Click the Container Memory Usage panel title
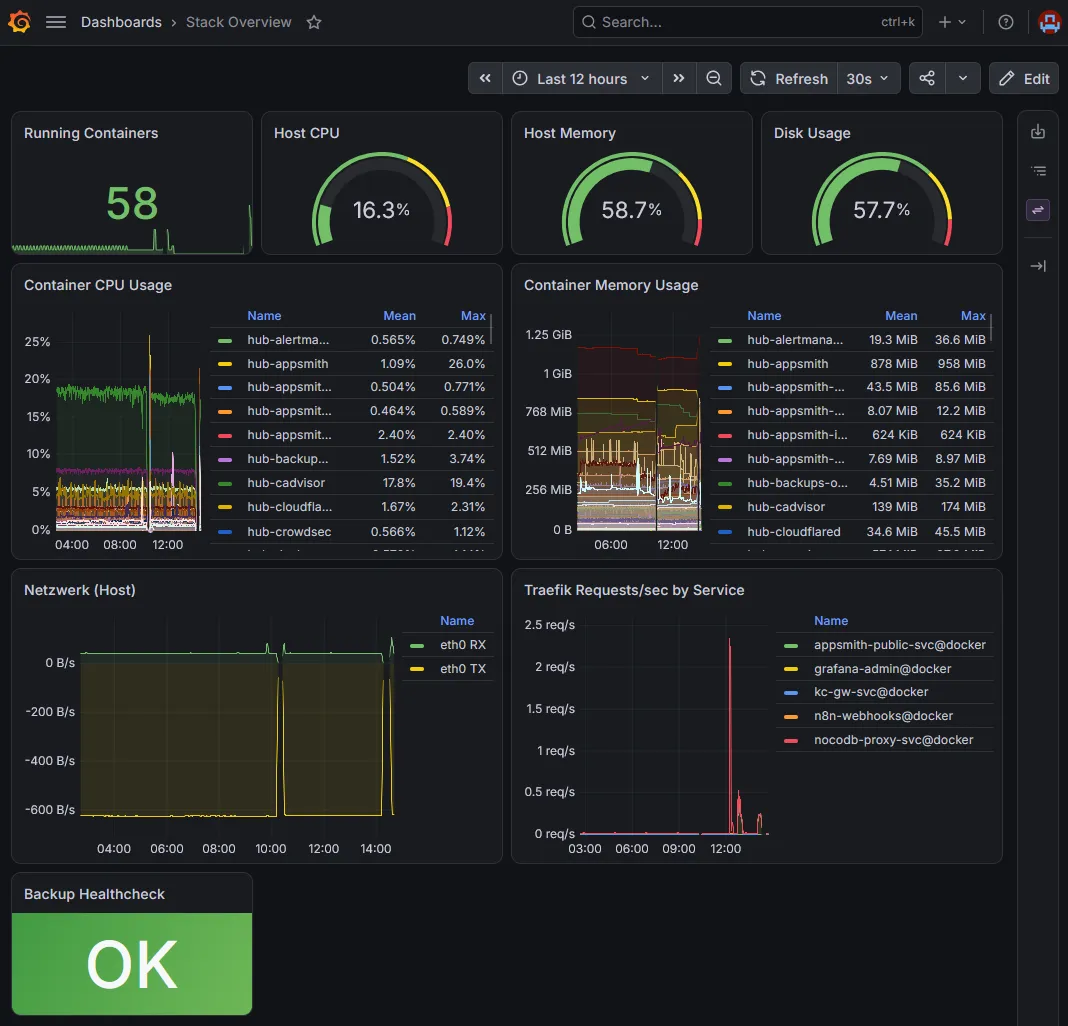1068x1026 pixels. [x=611, y=285]
